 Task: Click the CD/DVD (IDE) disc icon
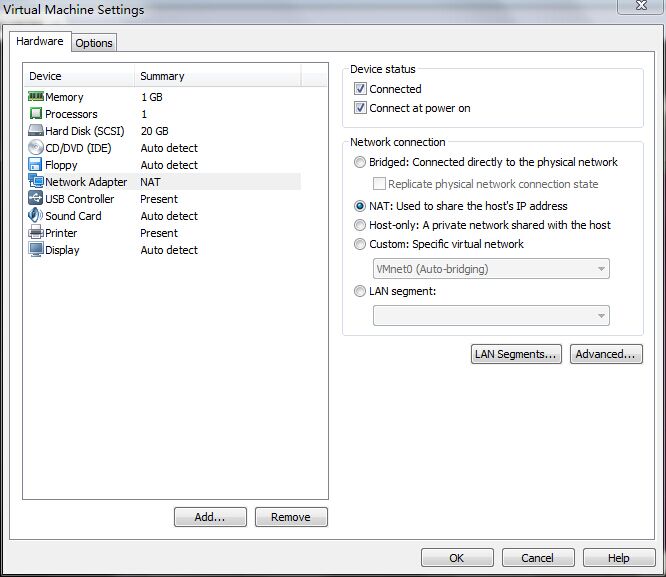[36, 147]
